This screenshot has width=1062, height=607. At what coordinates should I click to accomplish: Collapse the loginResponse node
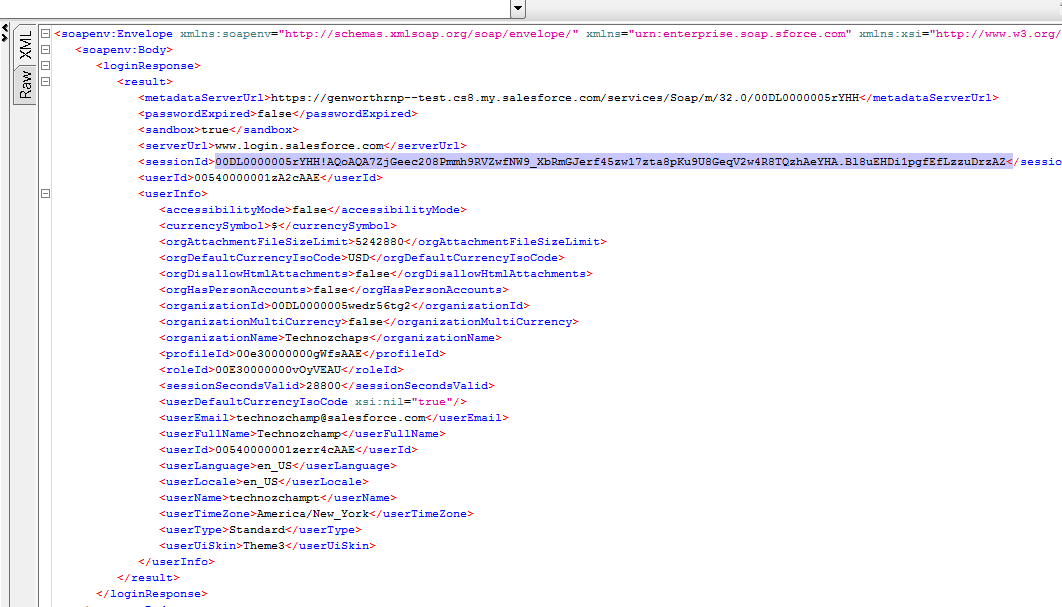[x=45, y=66]
